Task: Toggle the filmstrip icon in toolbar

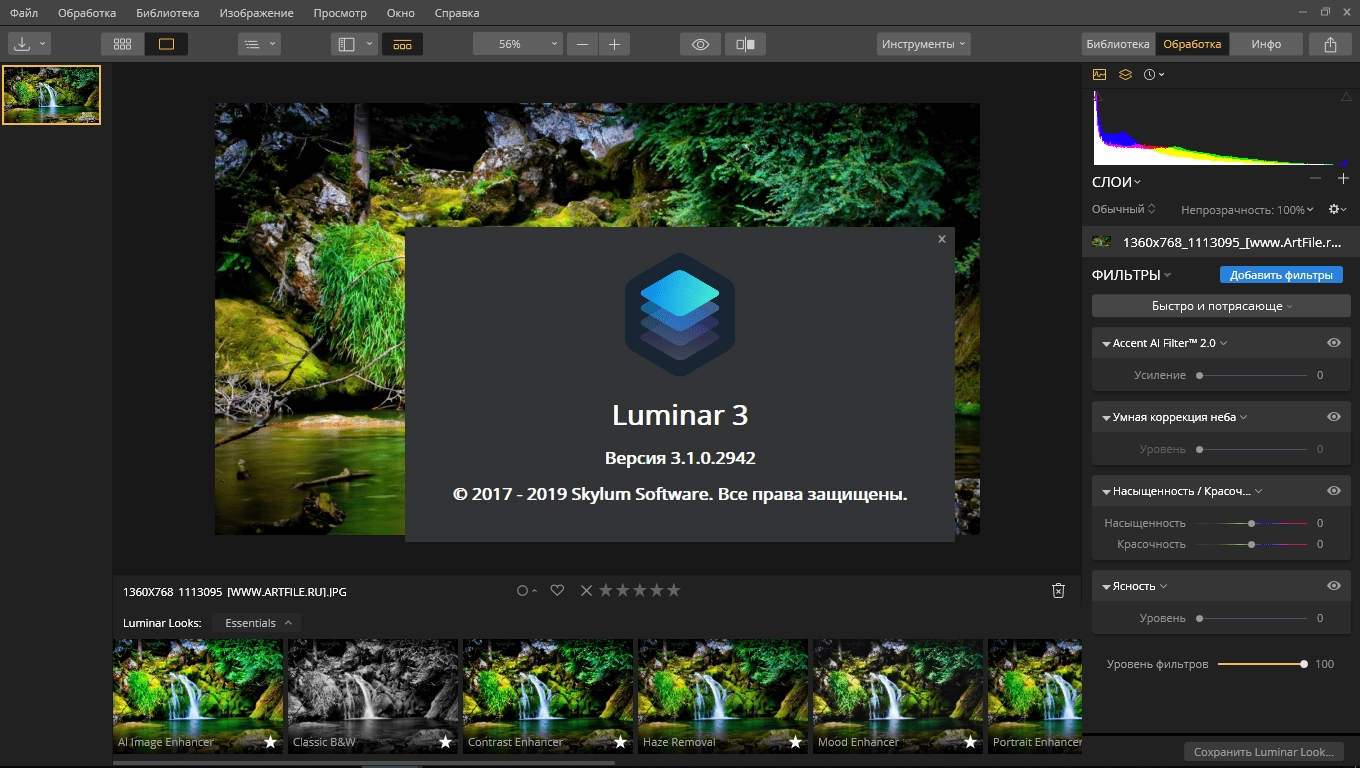Action: [x=402, y=44]
